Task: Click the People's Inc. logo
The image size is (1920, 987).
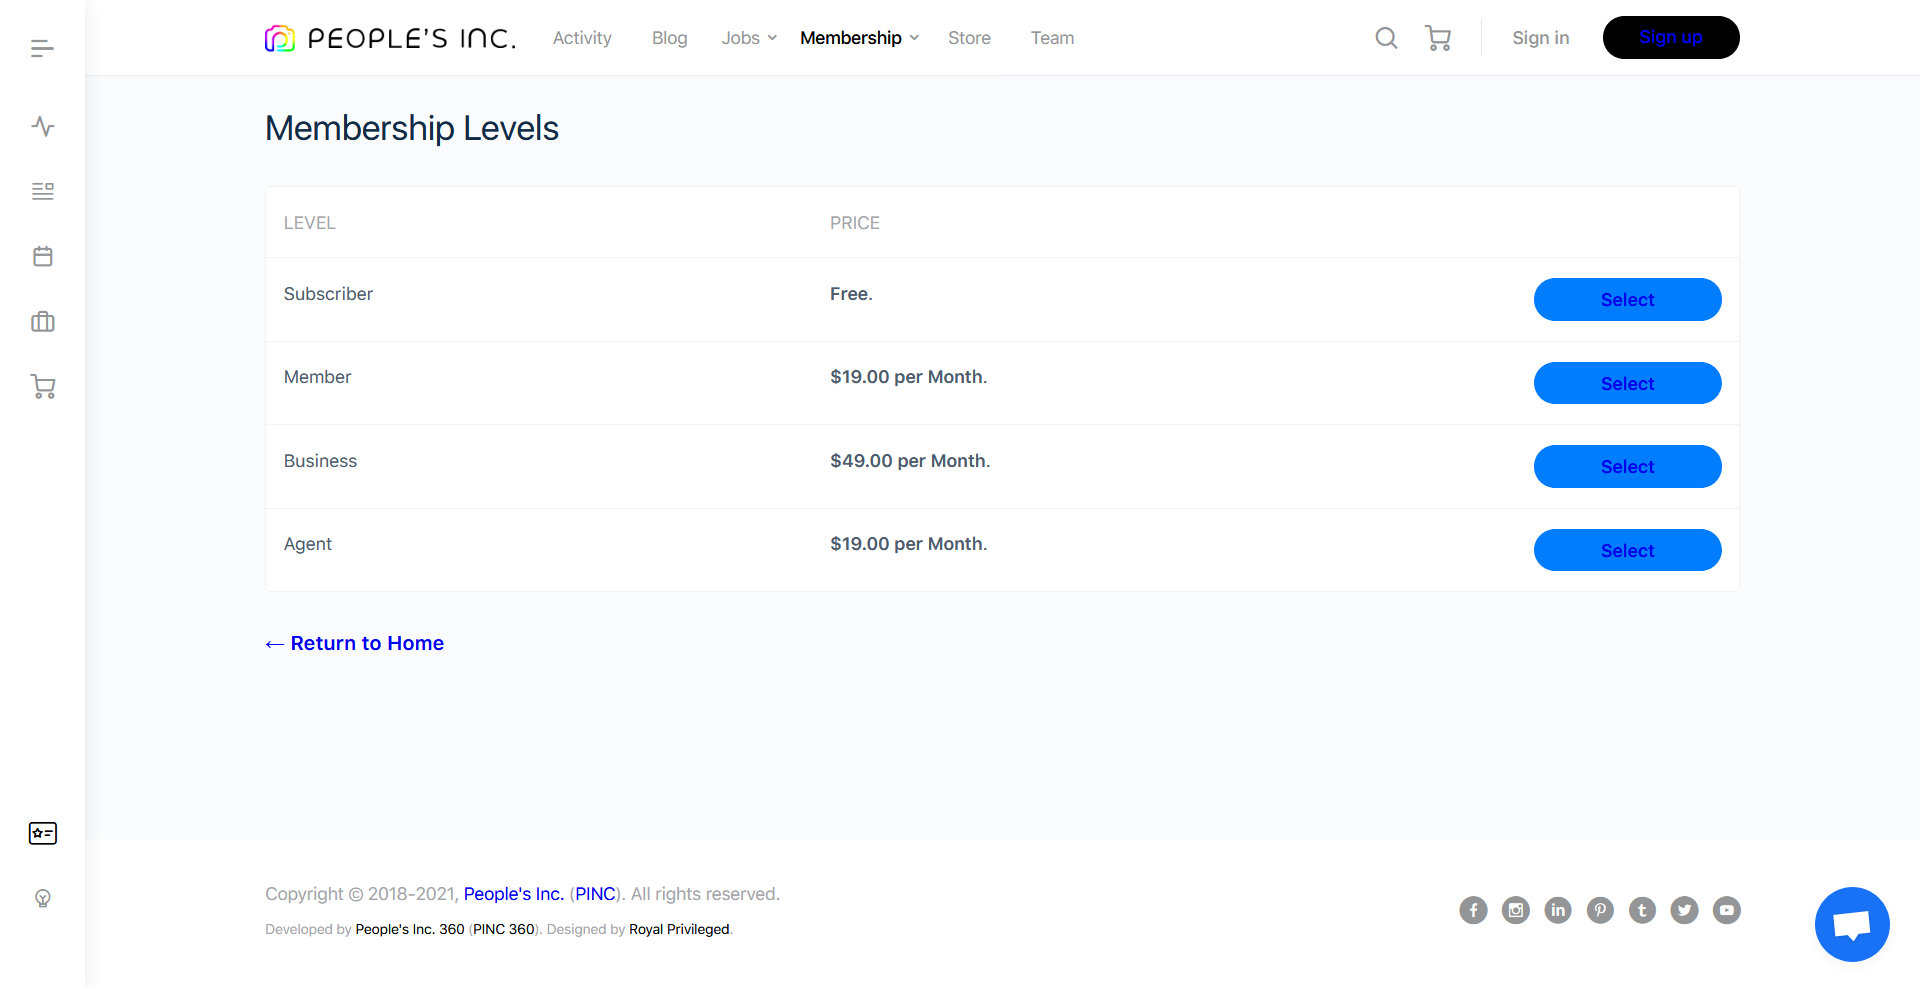Action: (390, 38)
